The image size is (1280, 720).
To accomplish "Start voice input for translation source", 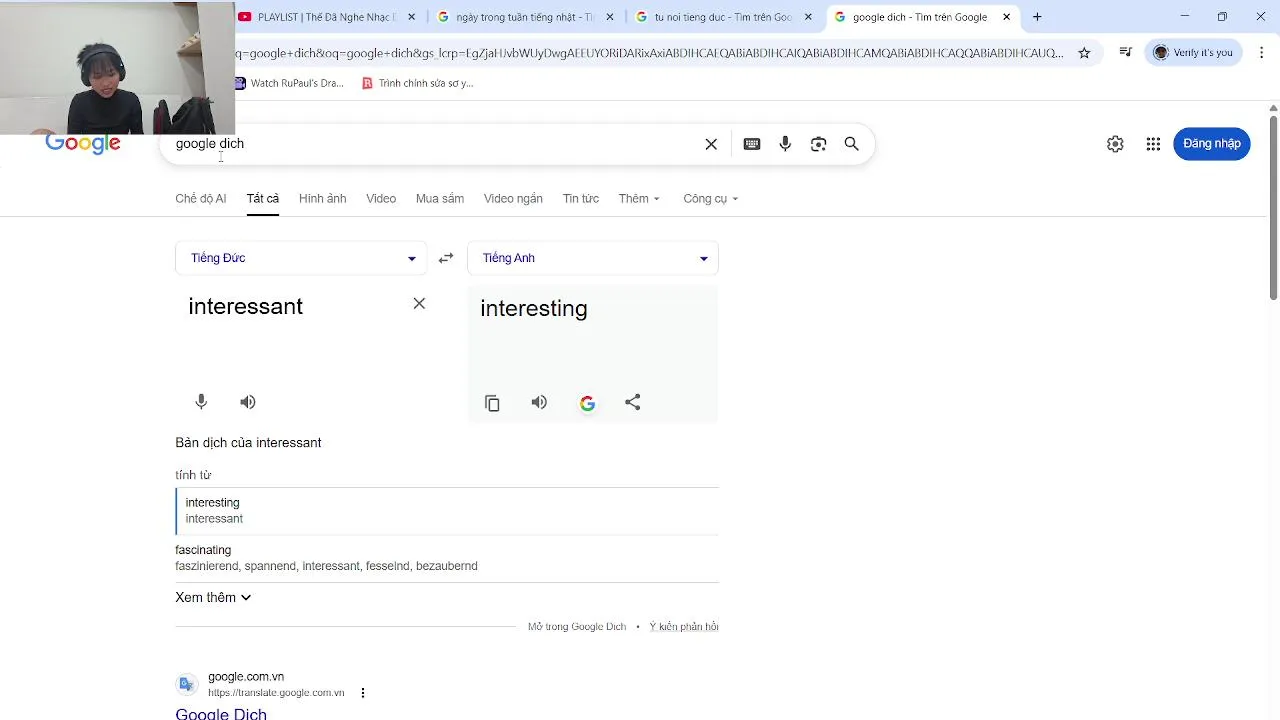I will (x=201, y=402).
